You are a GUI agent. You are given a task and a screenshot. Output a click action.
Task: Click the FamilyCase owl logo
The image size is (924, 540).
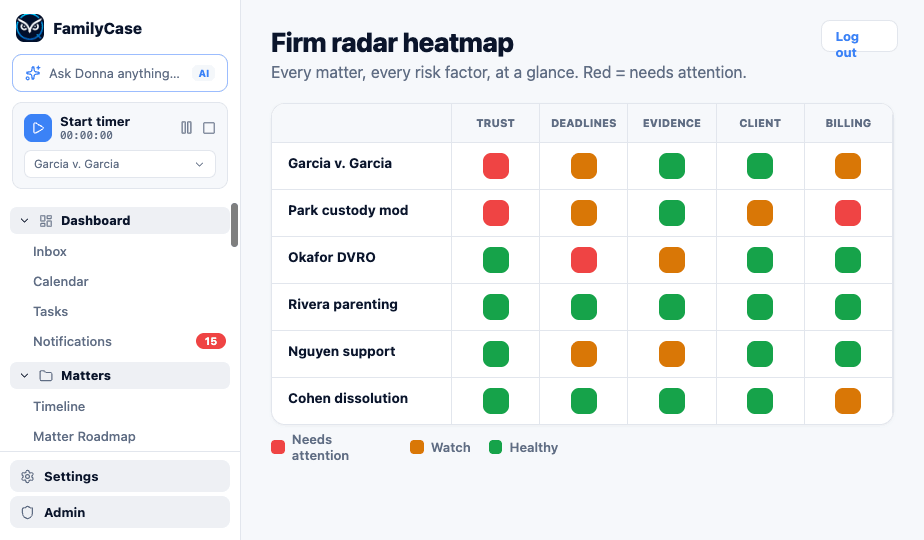pos(30,28)
